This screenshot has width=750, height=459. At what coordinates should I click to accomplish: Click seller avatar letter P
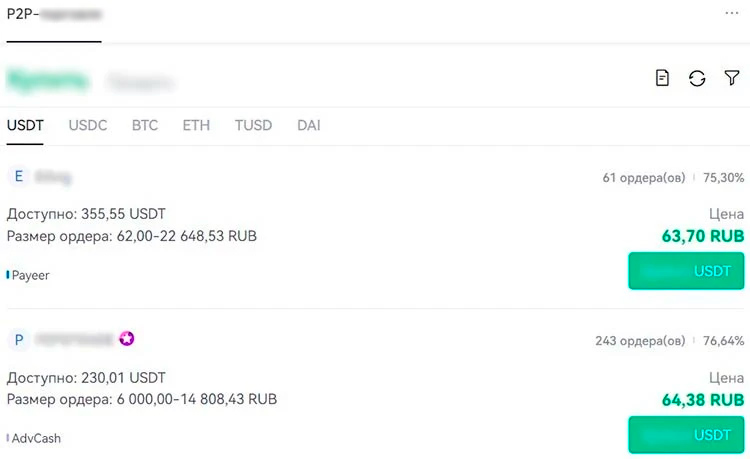point(19,340)
